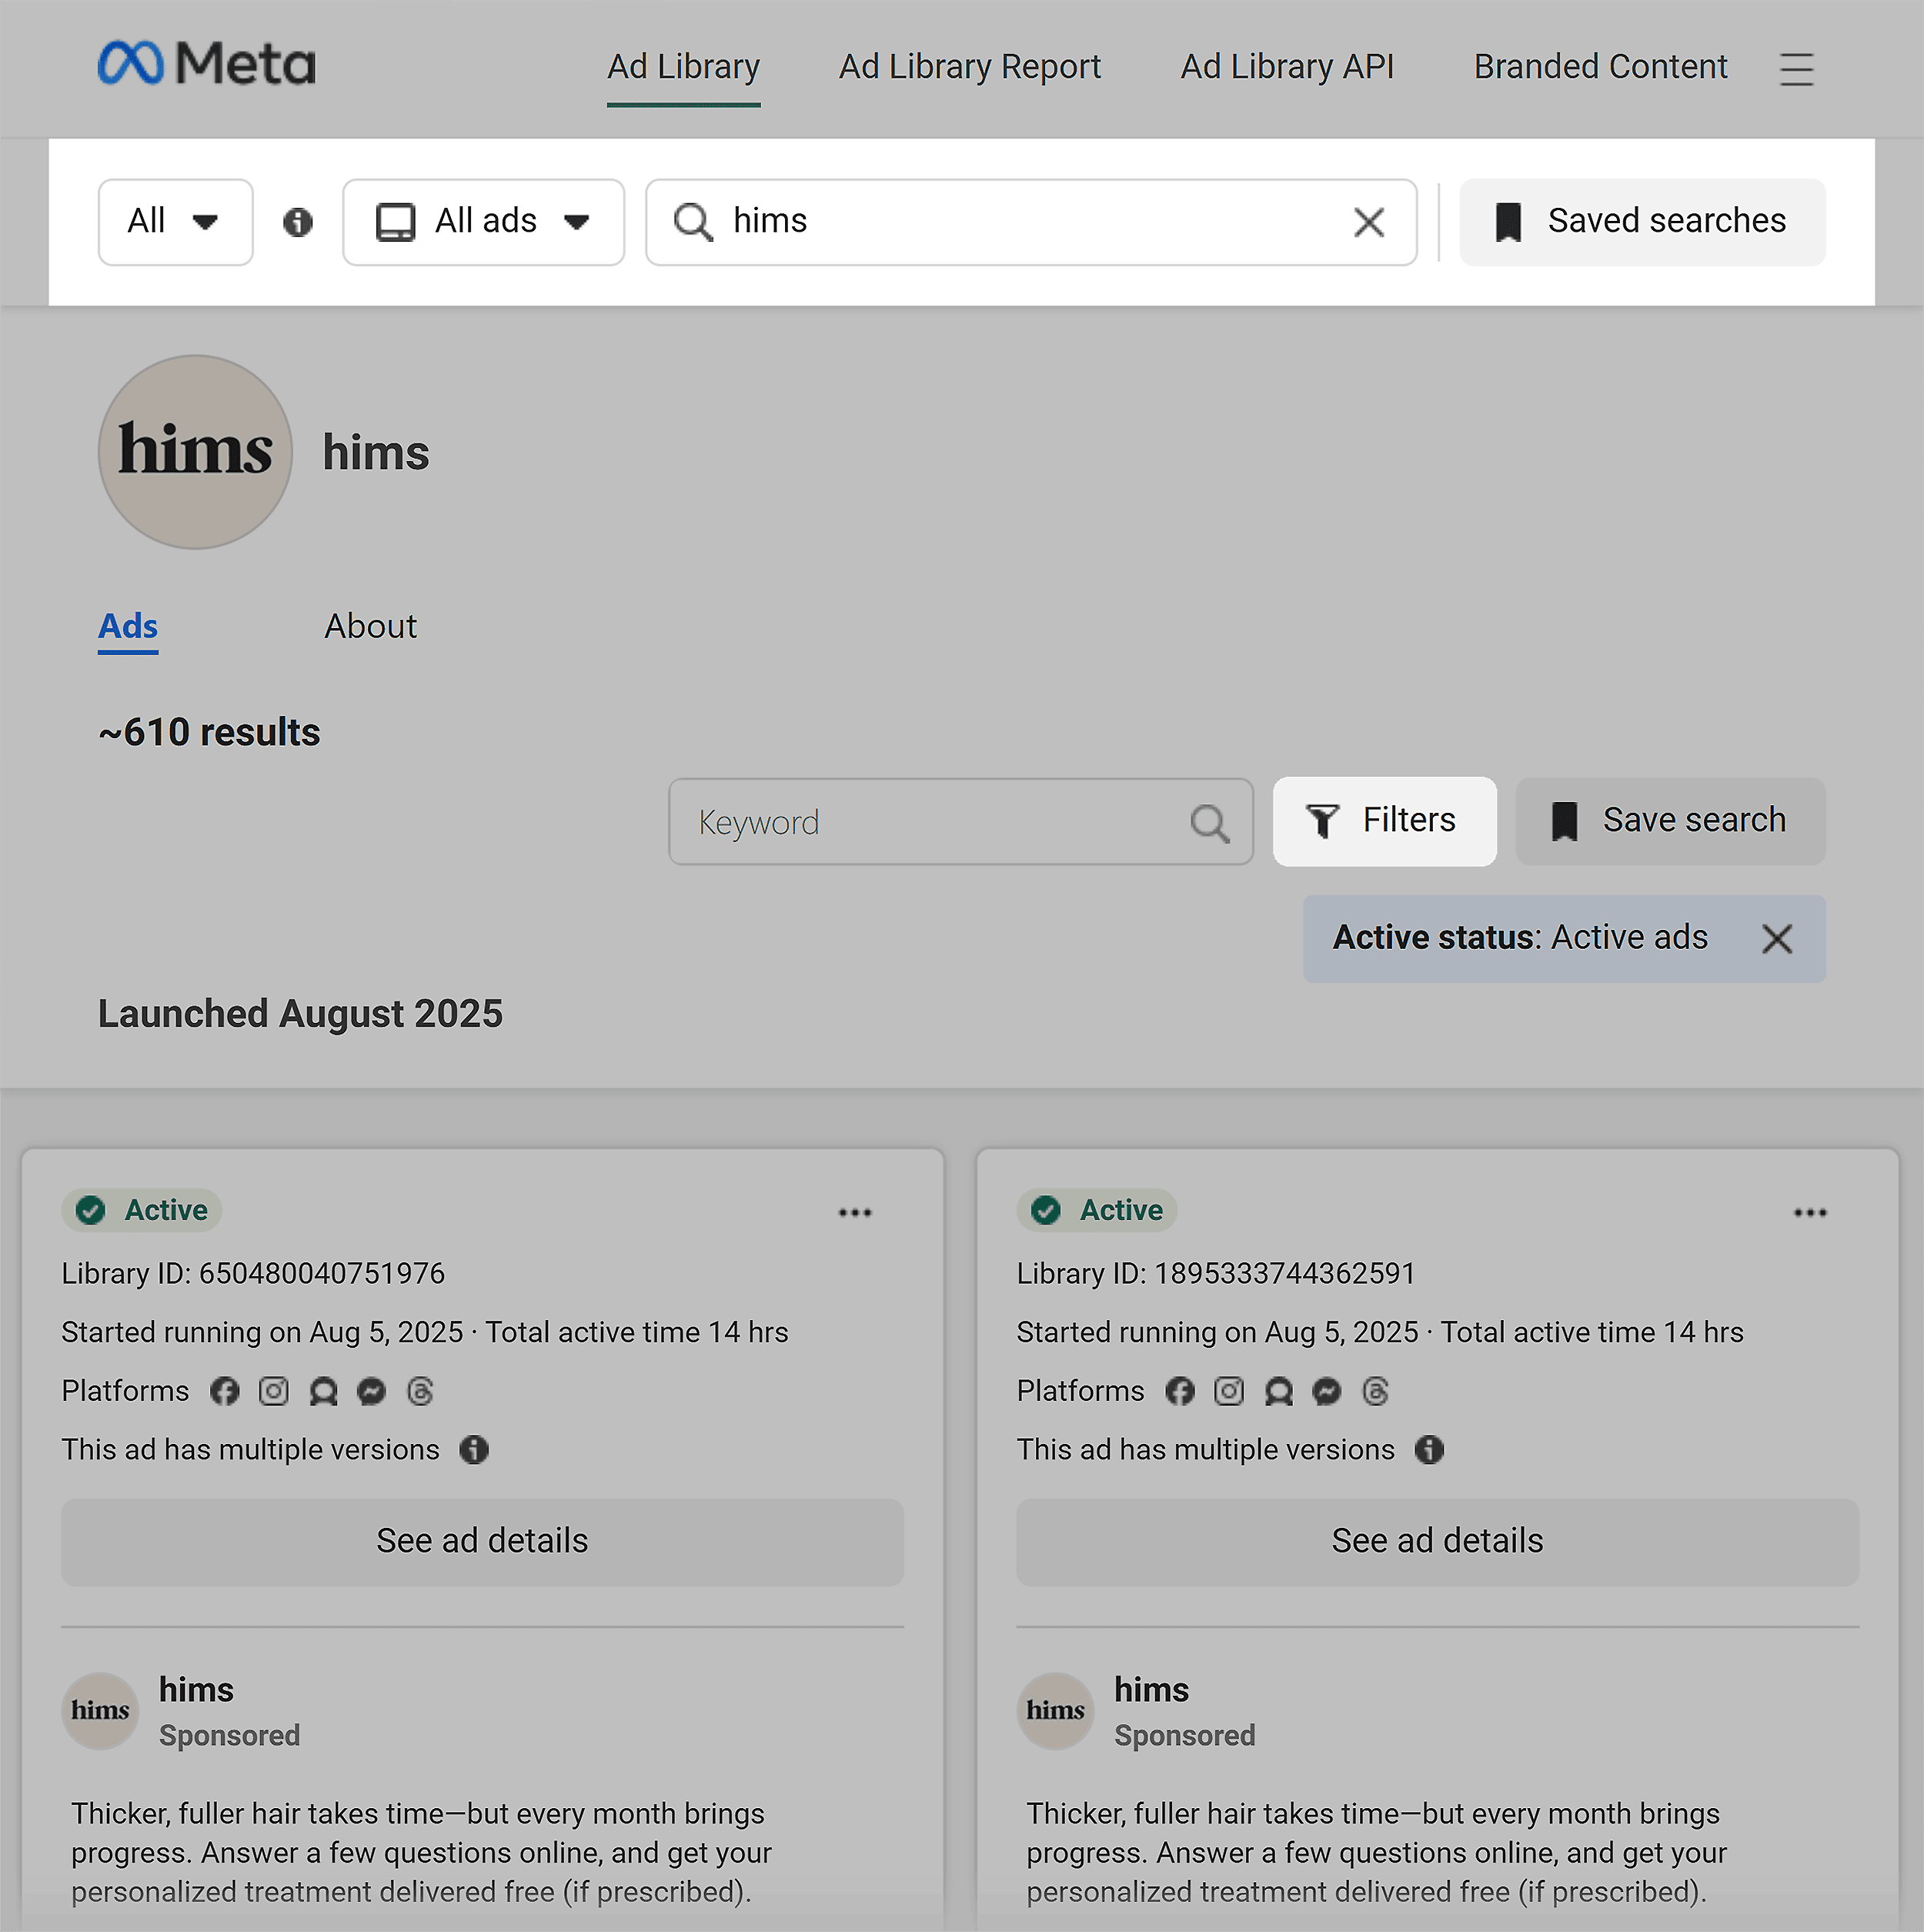The image size is (1924, 1932).
Task: Click Library ID: 650480040751976 text
Action: tap(253, 1274)
